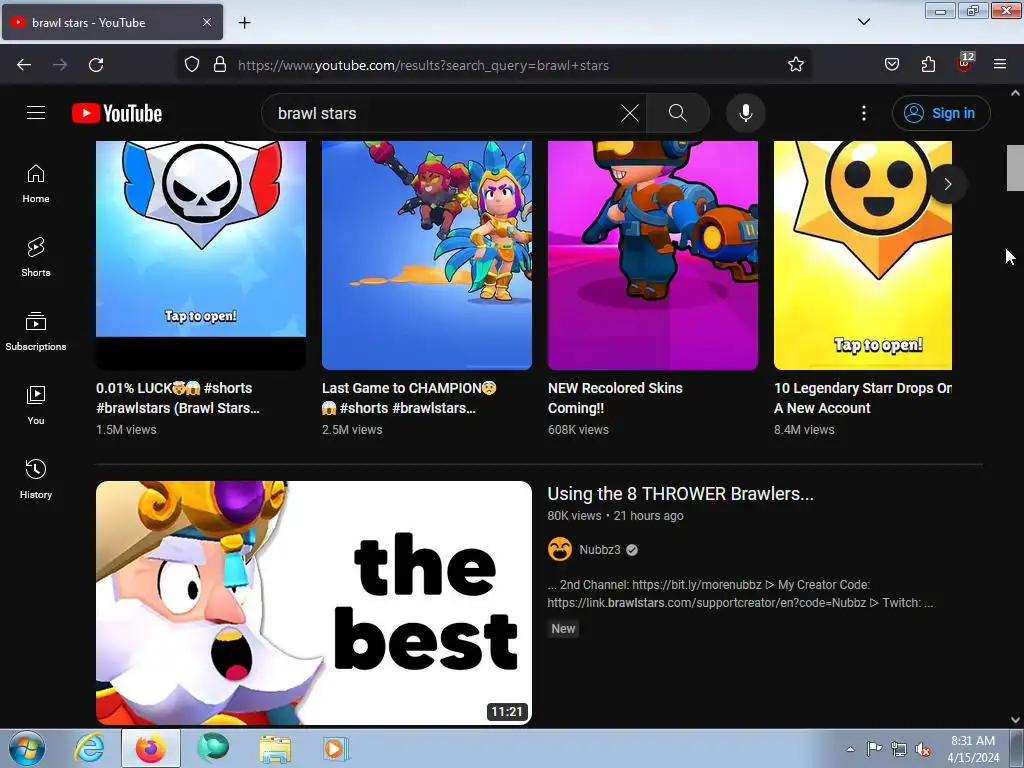Viewport: 1024px width, 768px height.
Task: Open Using the 8 THROWER Brawlers video
Action: (680, 494)
